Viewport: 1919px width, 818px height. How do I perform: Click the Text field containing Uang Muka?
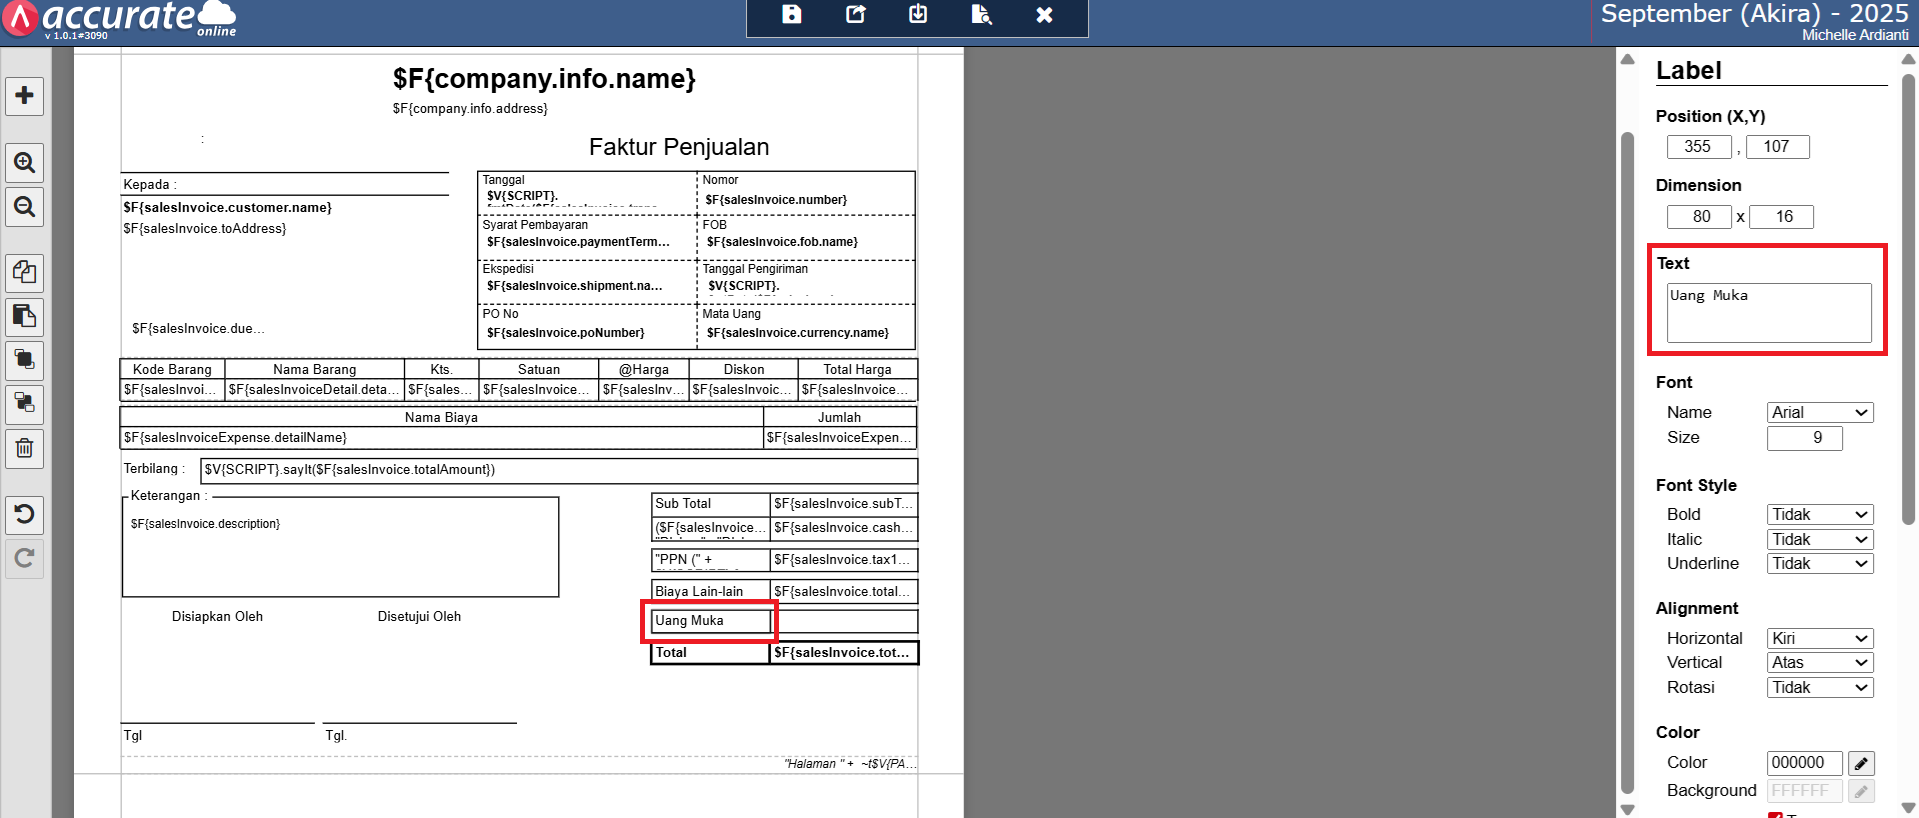point(1768,312)
